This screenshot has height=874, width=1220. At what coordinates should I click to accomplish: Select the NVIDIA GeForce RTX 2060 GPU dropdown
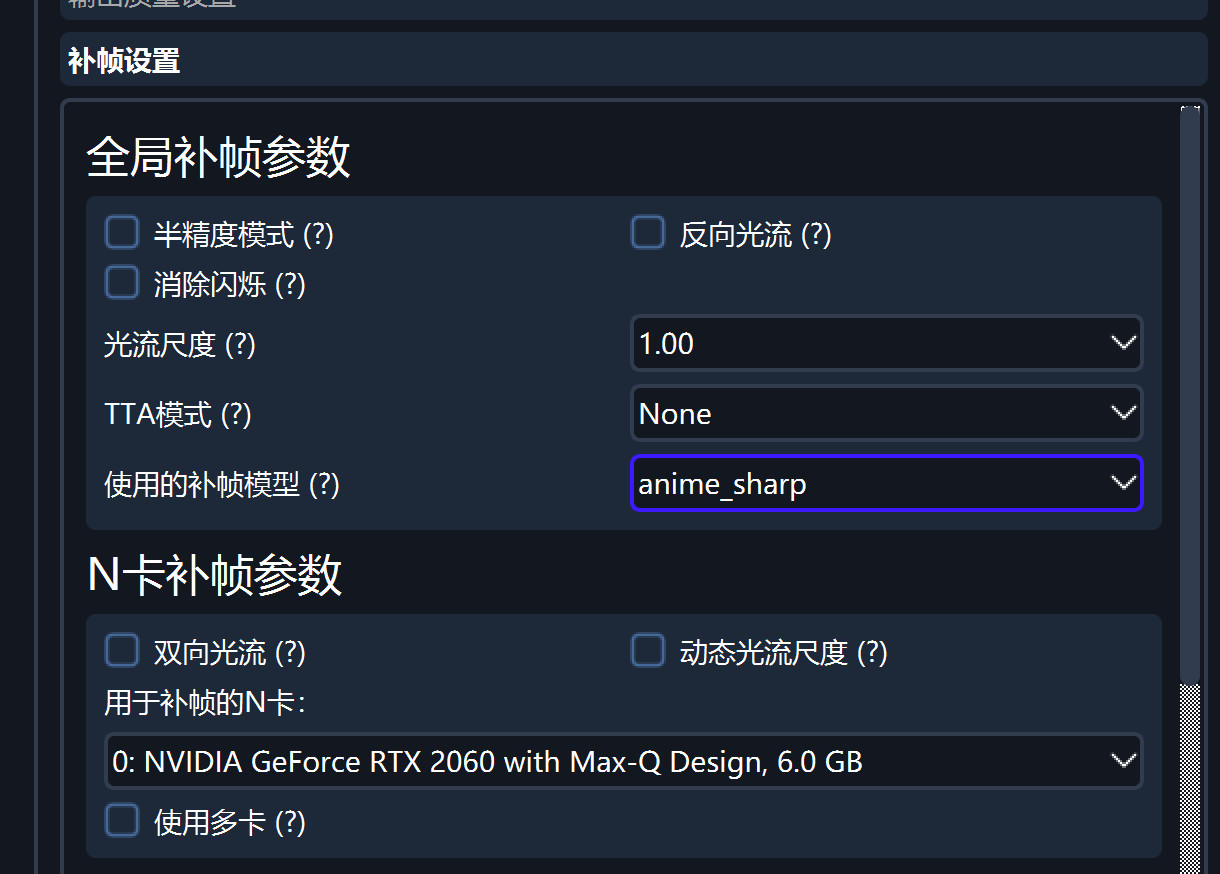point(623,762)
